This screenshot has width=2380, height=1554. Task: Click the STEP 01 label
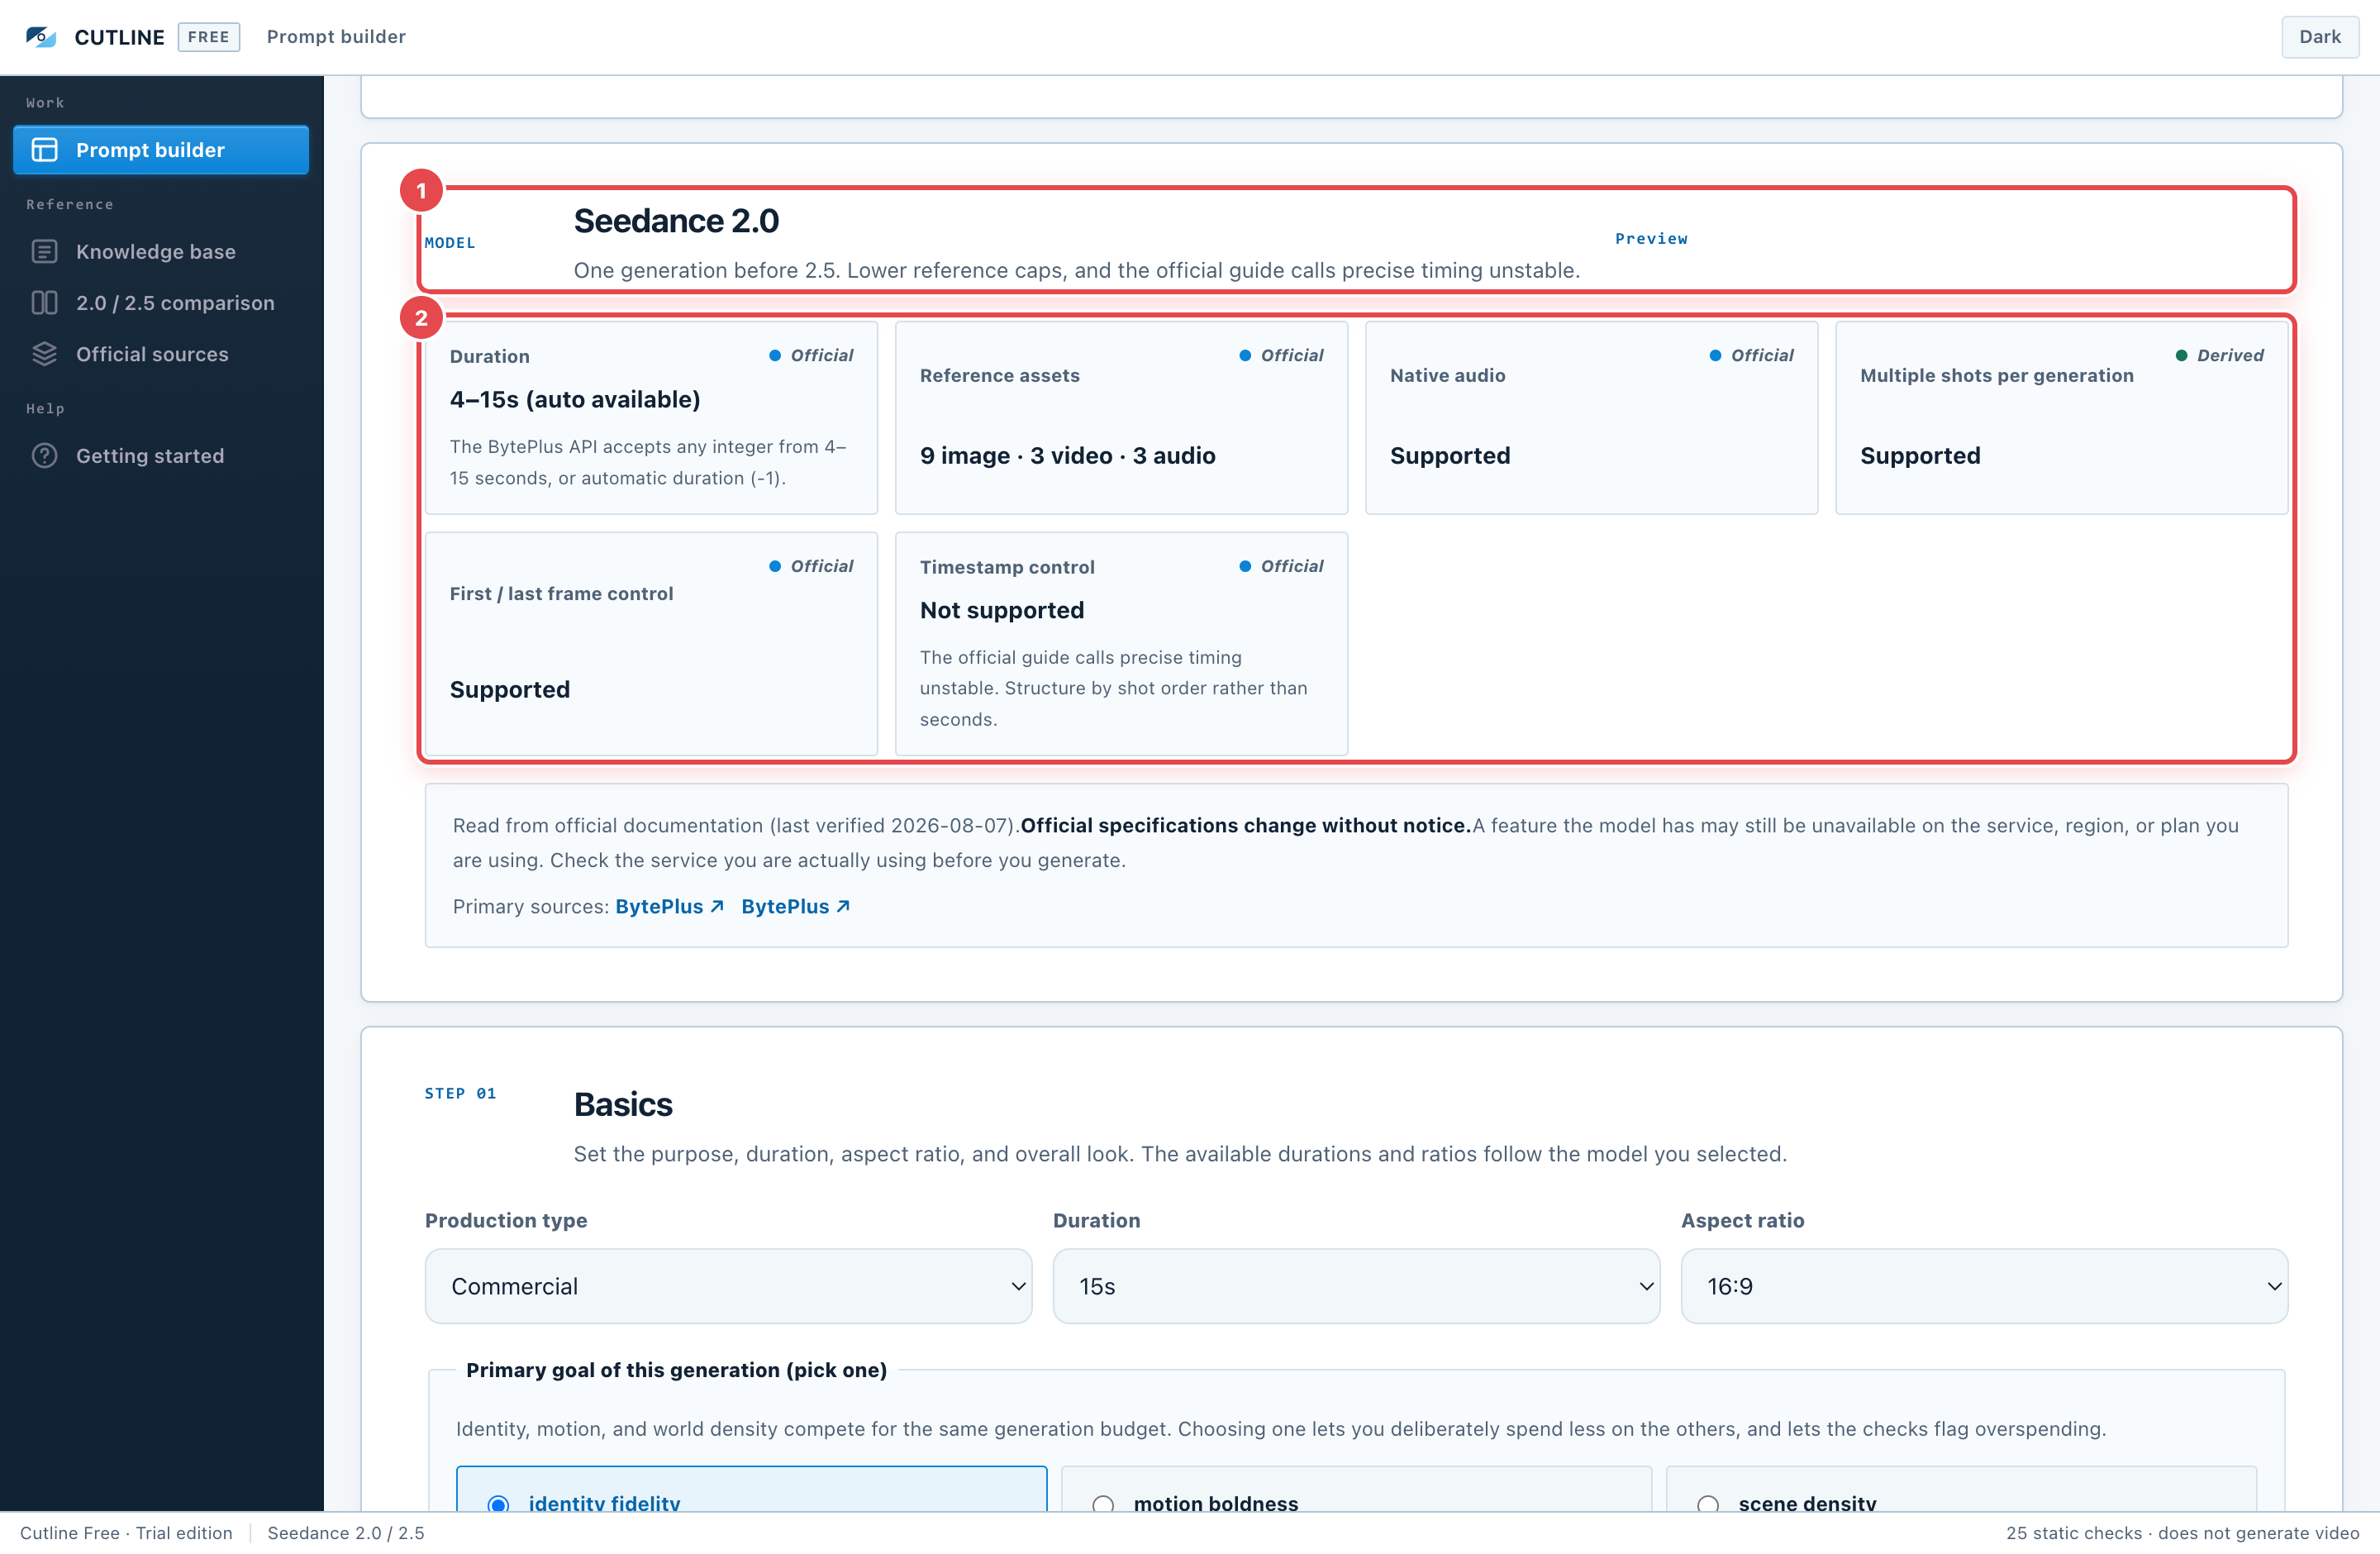click(460, 1093)
